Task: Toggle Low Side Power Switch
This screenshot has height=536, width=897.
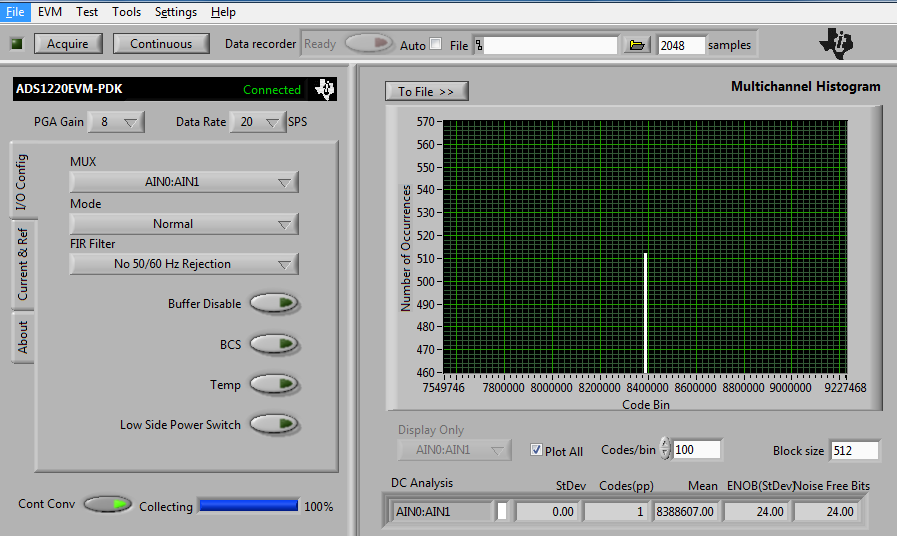Action: click(275, 424)
